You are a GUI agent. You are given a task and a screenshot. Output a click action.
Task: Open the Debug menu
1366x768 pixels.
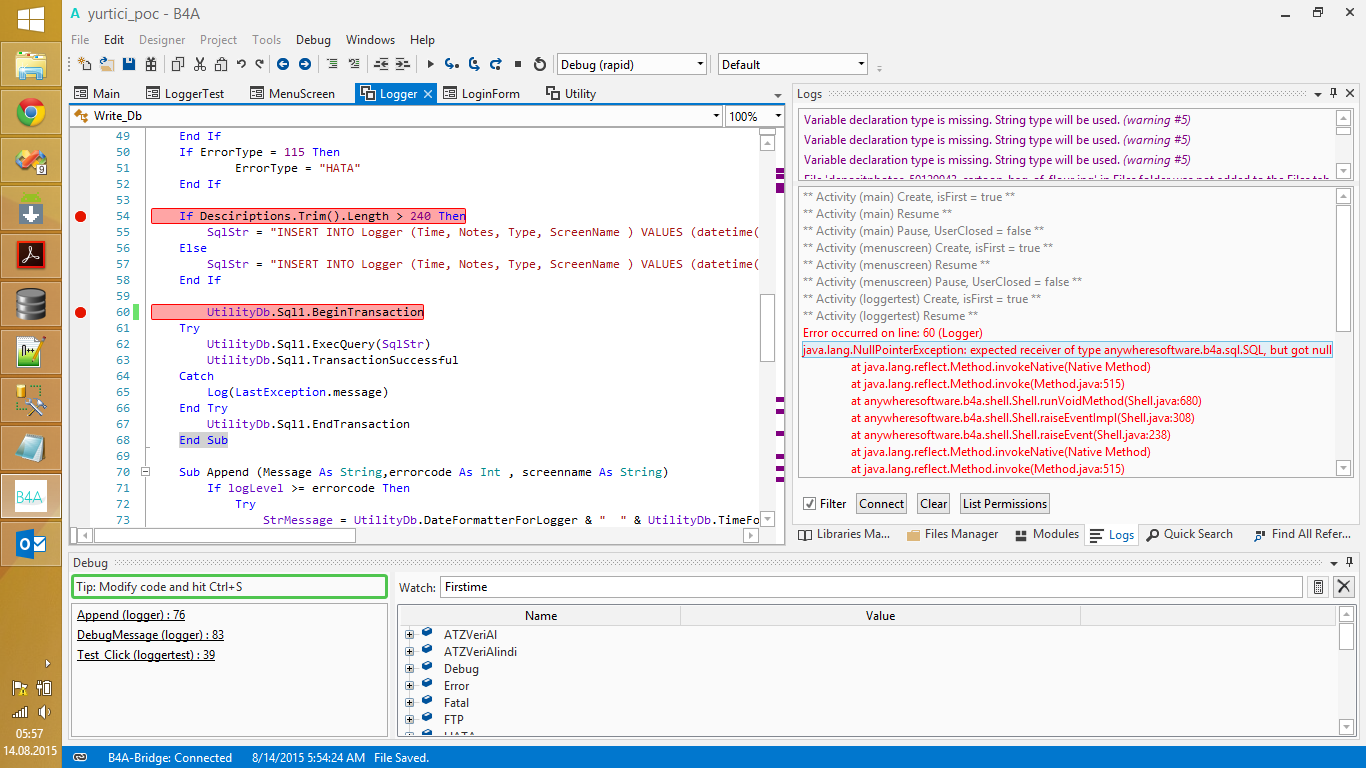click(x=313, y=40)
